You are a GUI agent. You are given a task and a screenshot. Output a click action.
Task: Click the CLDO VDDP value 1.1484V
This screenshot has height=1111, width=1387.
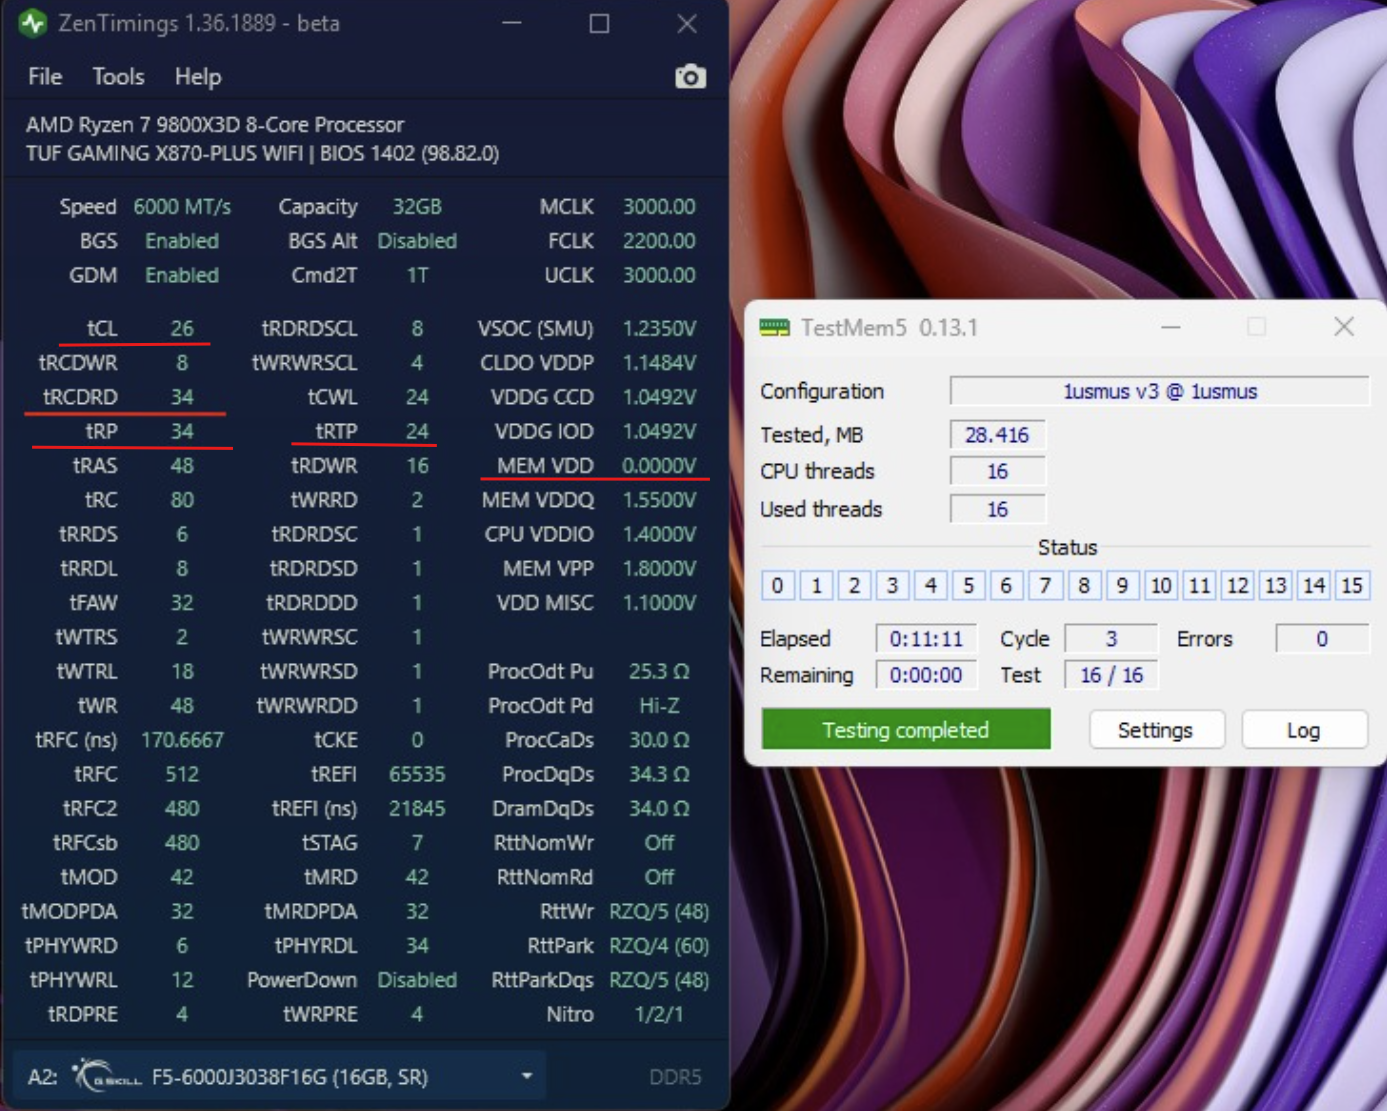click(659, 363)
